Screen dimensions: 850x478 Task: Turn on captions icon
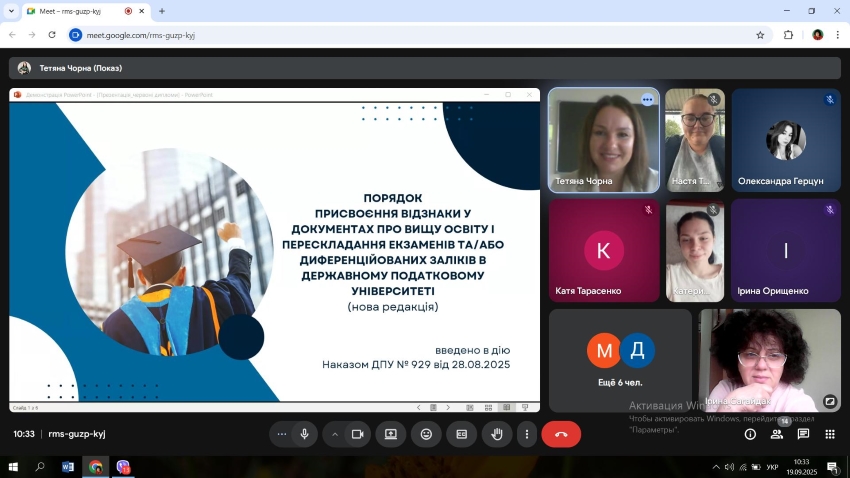click(x=461, y=434)
